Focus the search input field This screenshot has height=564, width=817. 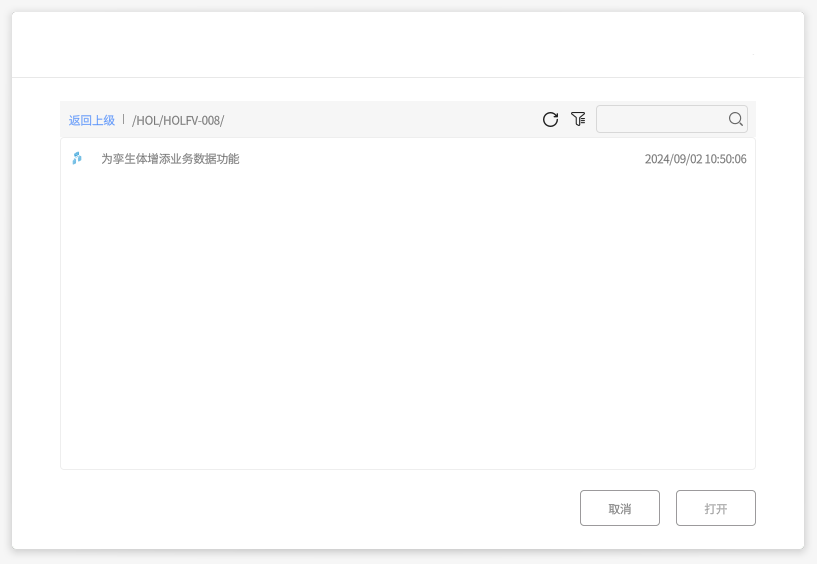662,120
